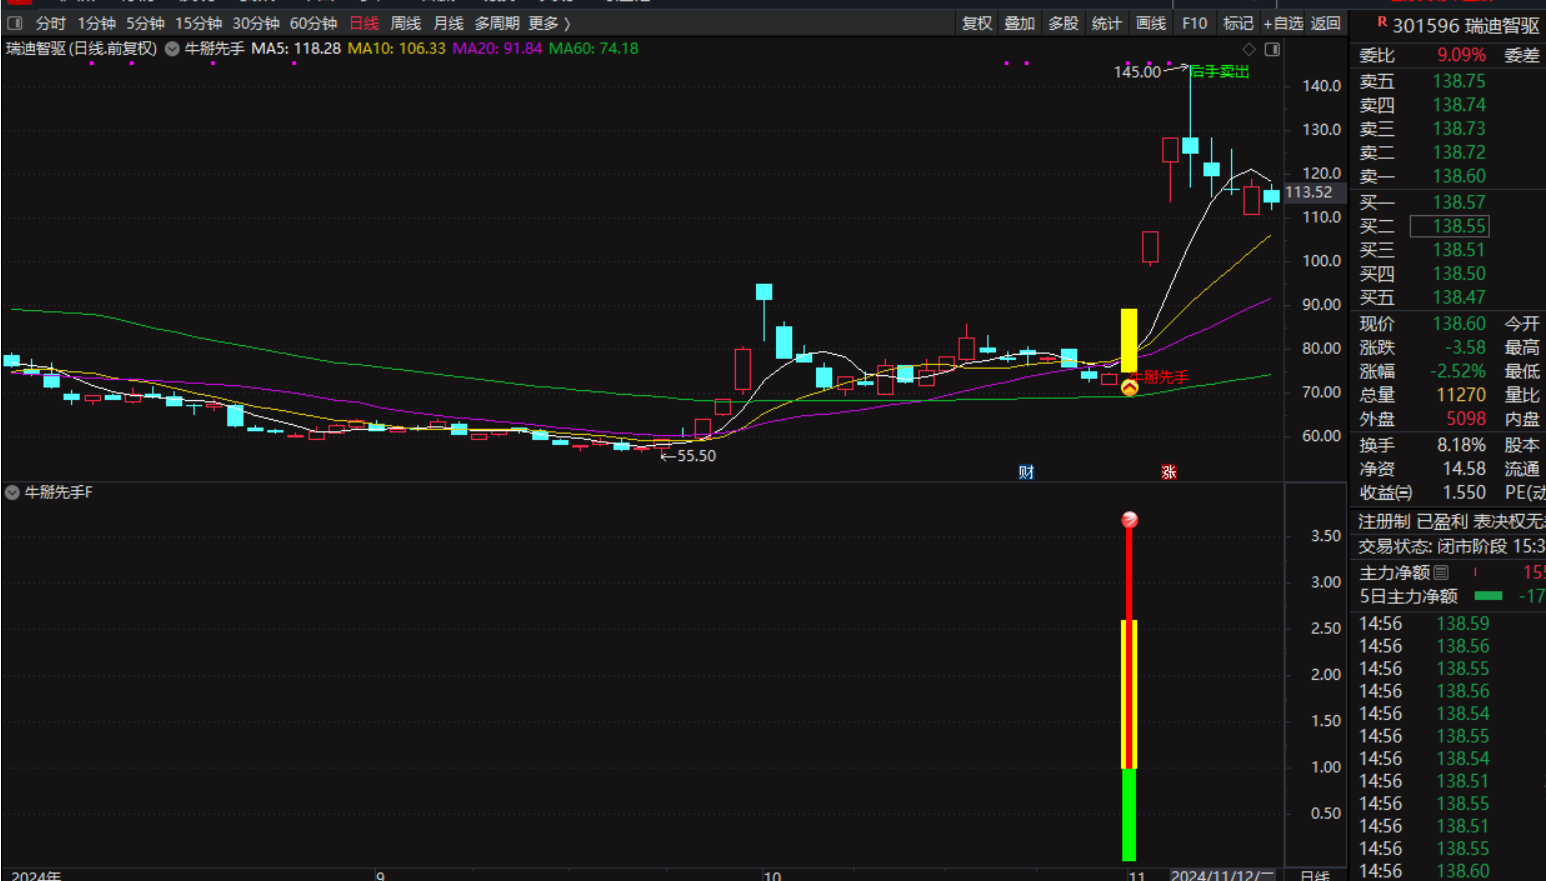
Task: Click the 返回 back button
Action: click(x=1326, y=23)
